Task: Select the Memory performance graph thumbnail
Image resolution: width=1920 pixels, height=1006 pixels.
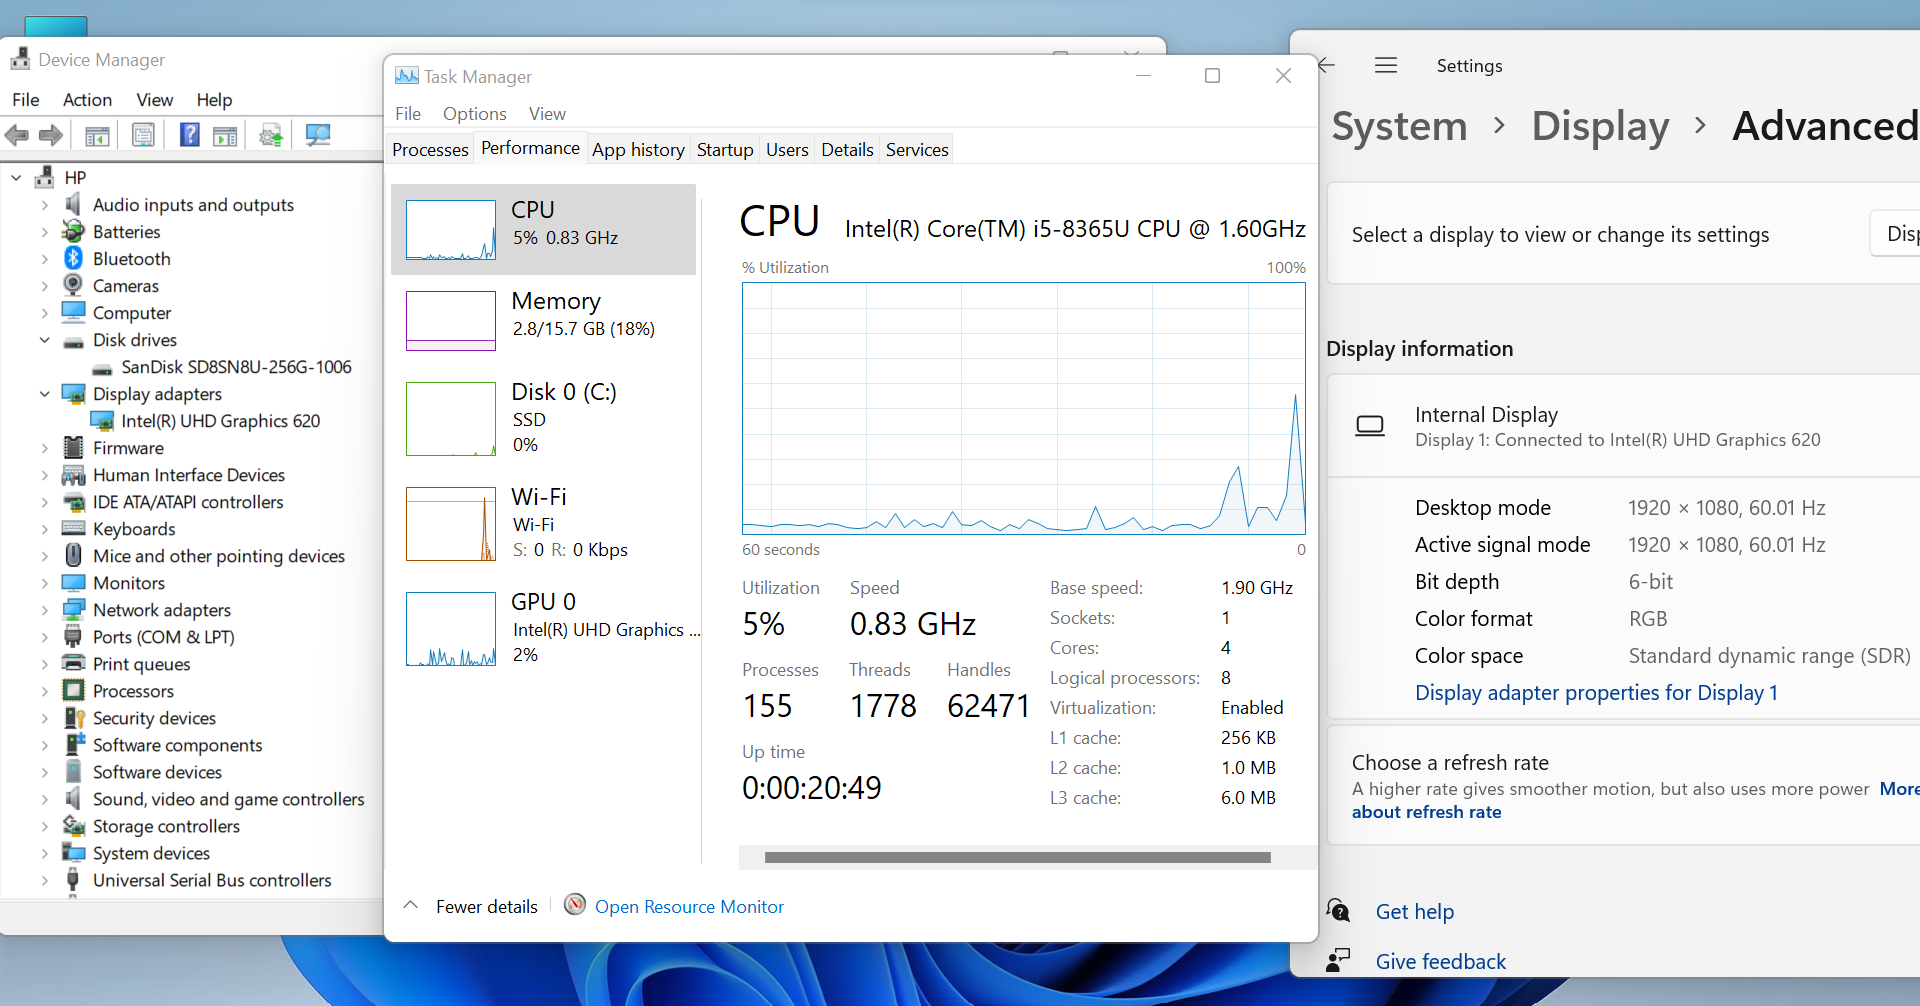Action: 451,320
